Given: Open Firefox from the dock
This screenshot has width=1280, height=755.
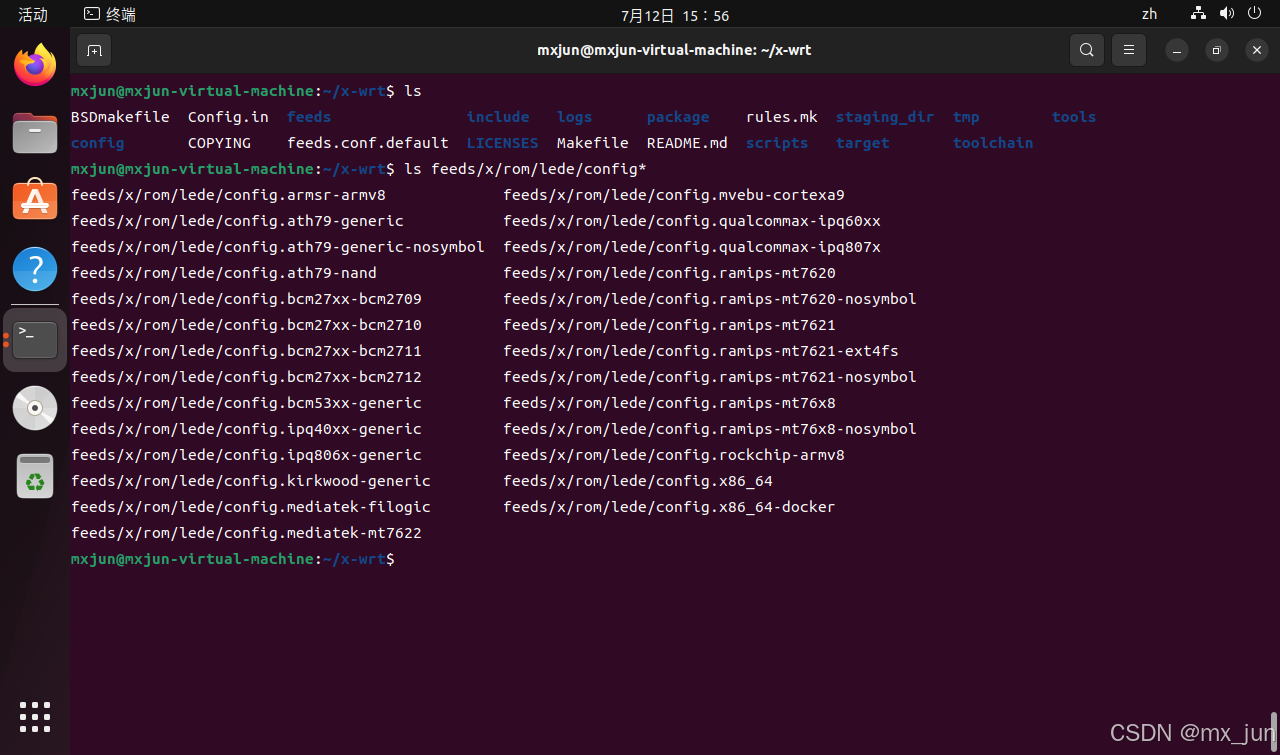Looking at the screenshot, I should [x=35, y=65].
